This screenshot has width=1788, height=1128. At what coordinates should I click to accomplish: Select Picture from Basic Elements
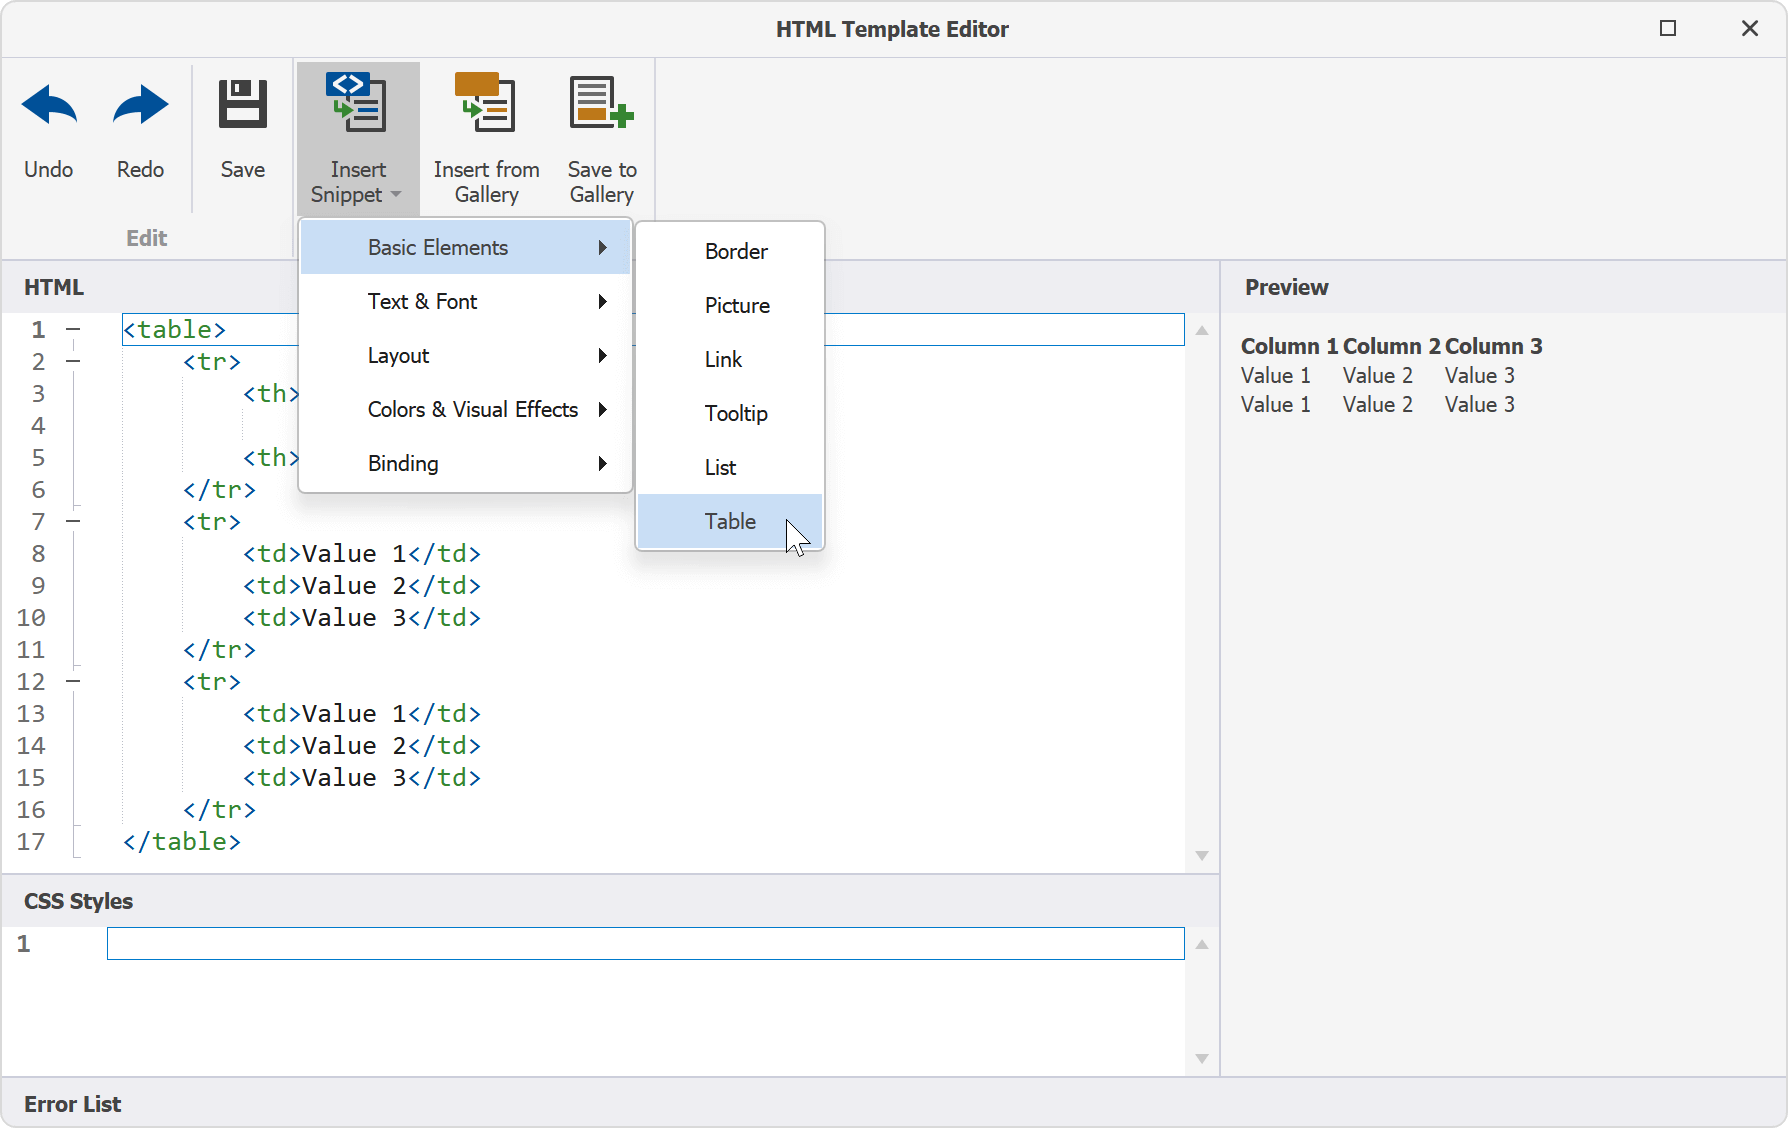tap(737, 306)
